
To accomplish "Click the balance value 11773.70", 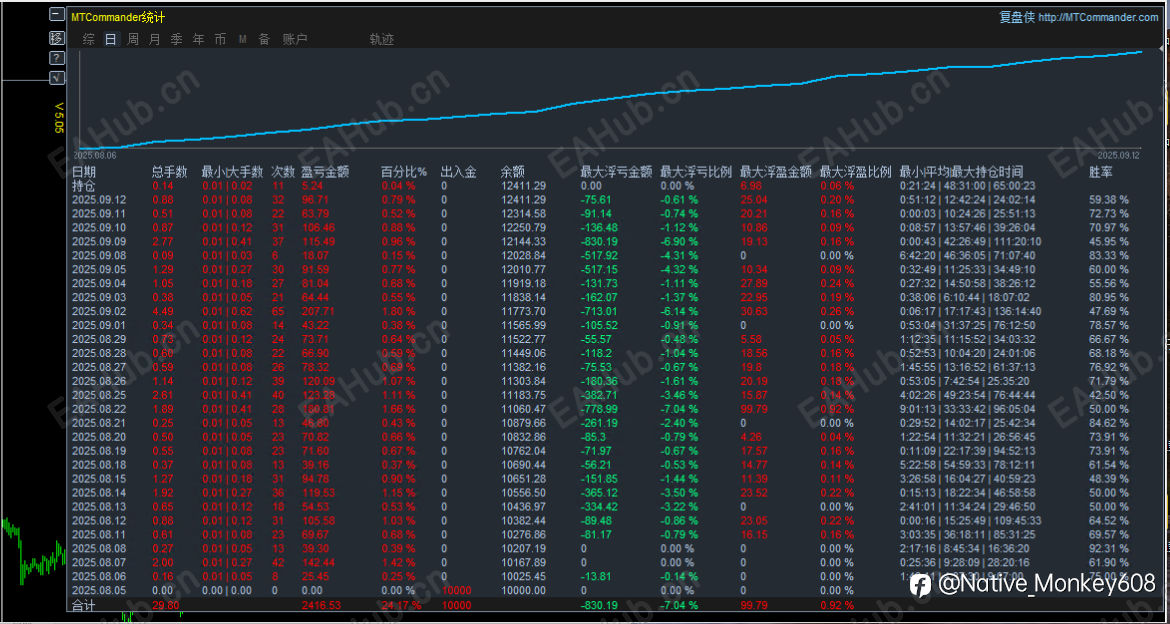I will pyautogui.click(x=523, y=311).
